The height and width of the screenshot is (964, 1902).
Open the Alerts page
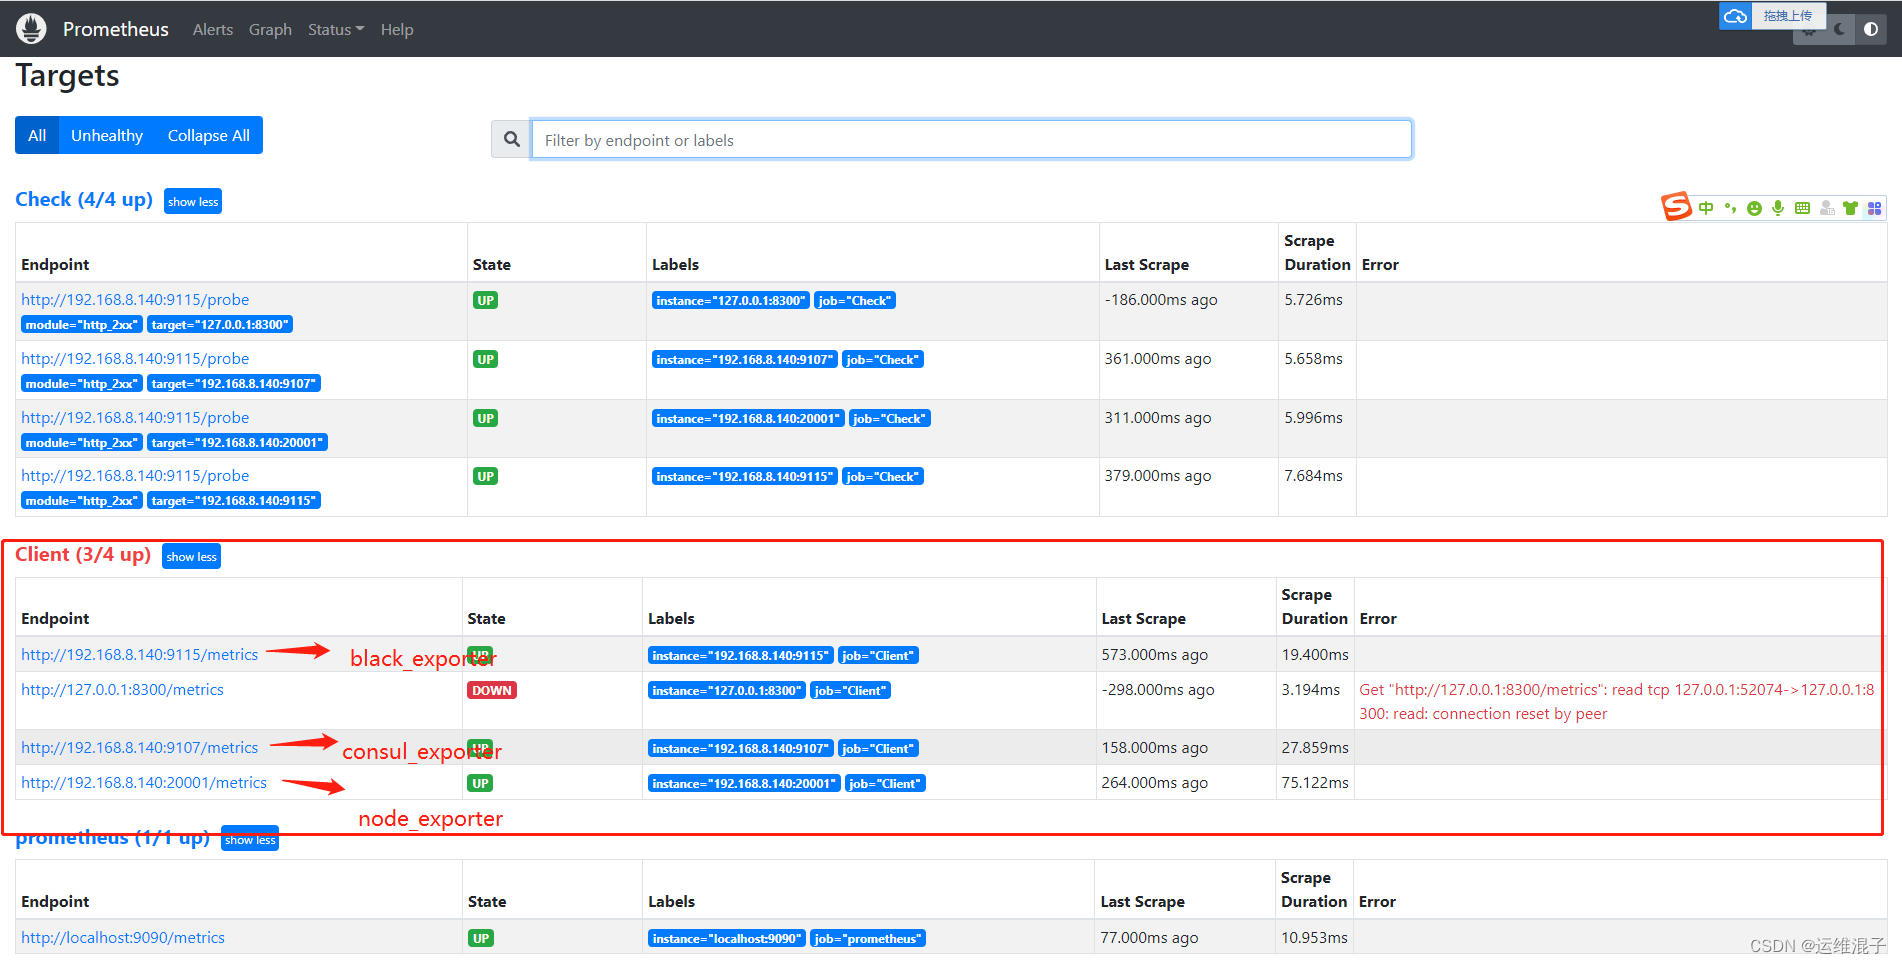(213, 30)
